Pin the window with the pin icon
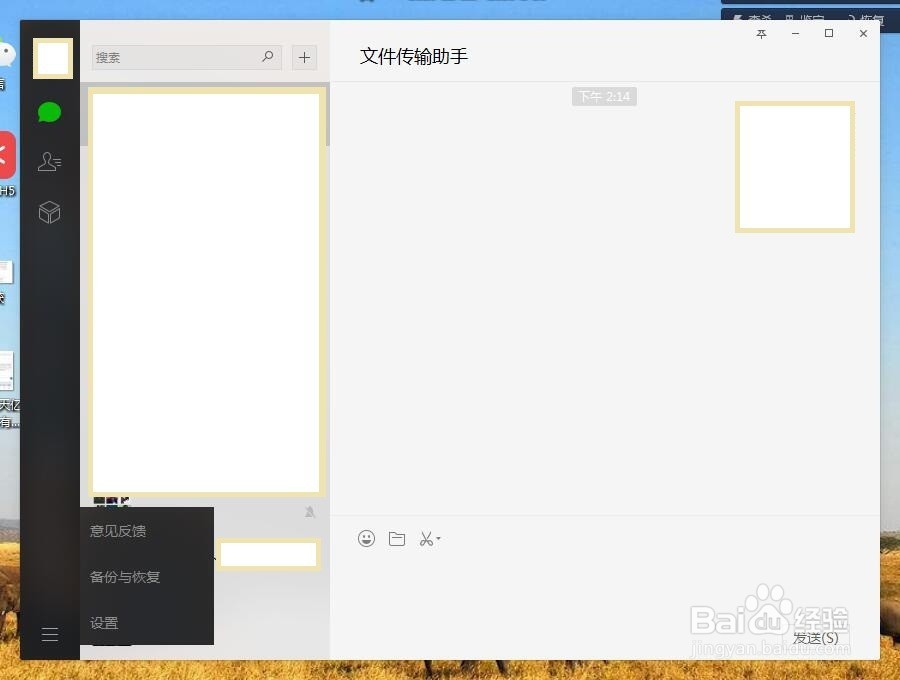The width and height of the screenshot is (900, 680). 762,34
